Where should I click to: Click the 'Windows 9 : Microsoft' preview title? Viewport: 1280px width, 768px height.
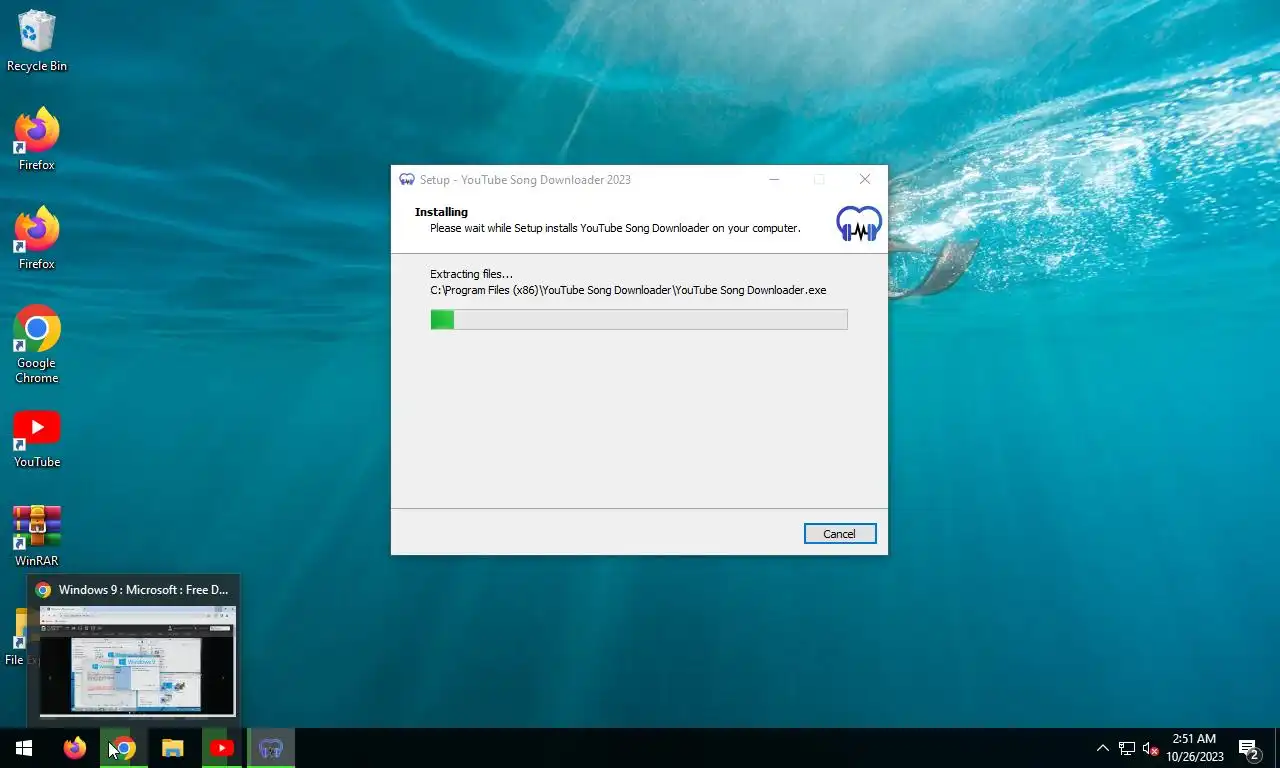point(144,590)
